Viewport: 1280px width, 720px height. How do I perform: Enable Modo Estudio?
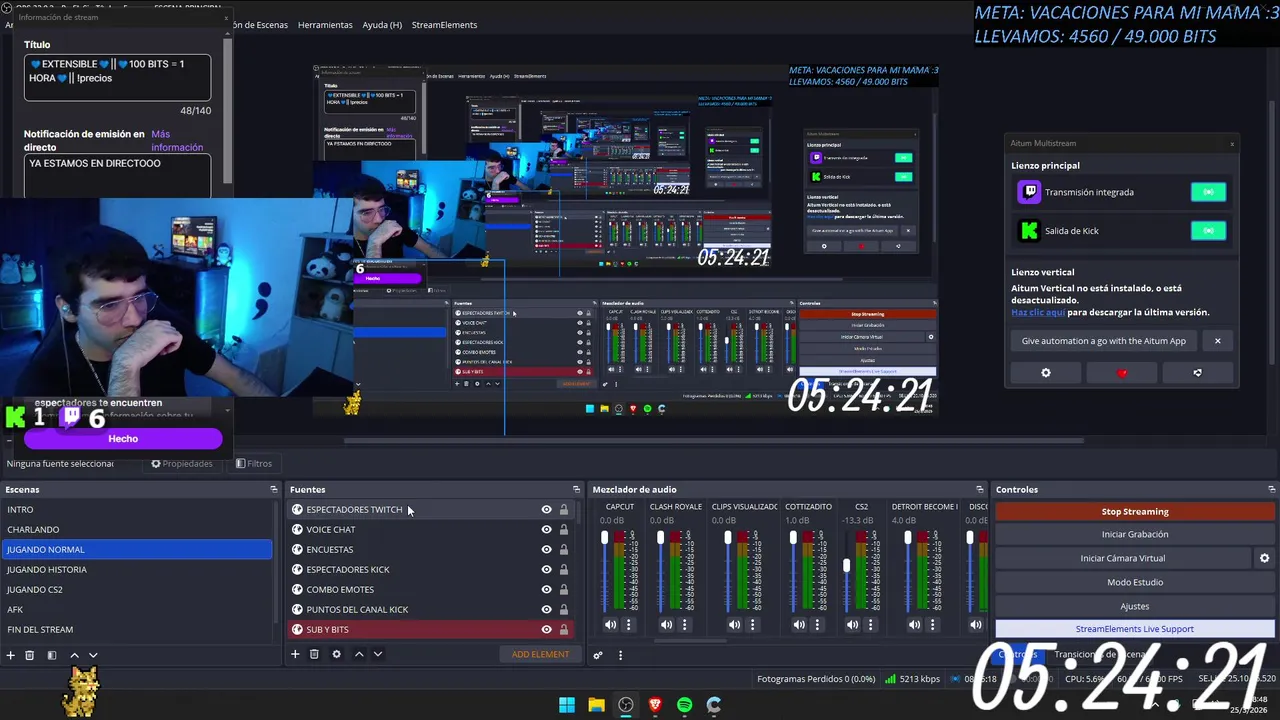(x=1135, y=582)
